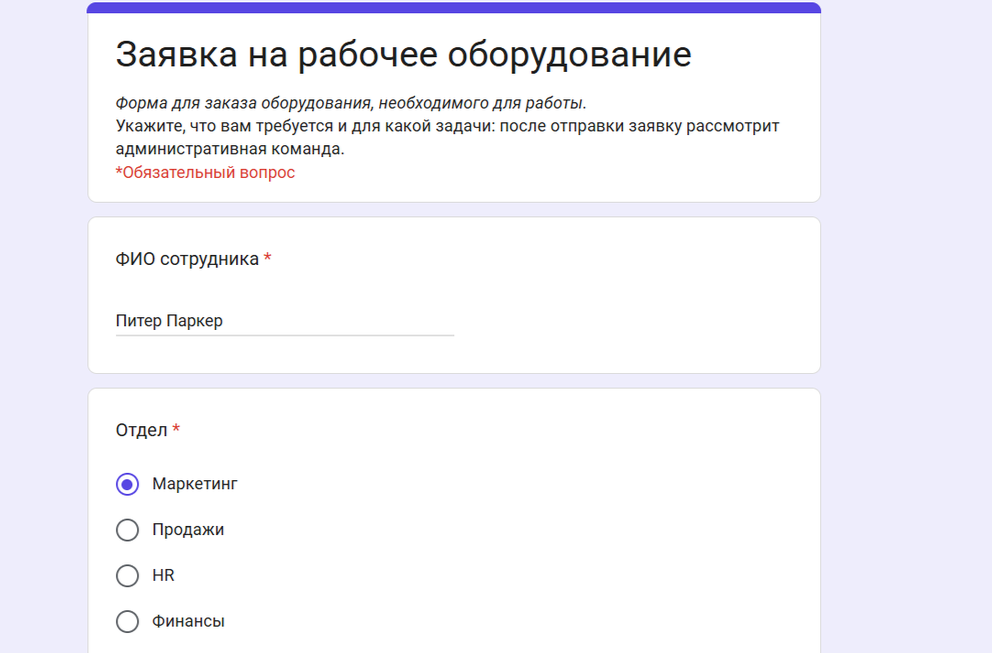Click the form title Заявка на рабочее оборудование
992x653 pixels.
[403, 54]
